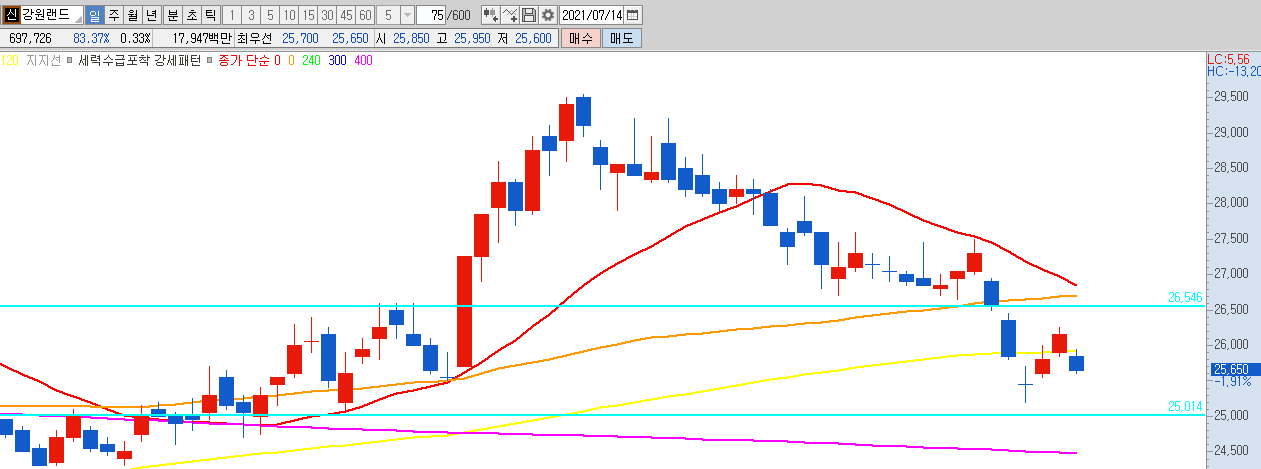The width and height of the screenshot is (1261, 469).
Task: Choose the 60 interval button
Action: click(x=365, y=15)
